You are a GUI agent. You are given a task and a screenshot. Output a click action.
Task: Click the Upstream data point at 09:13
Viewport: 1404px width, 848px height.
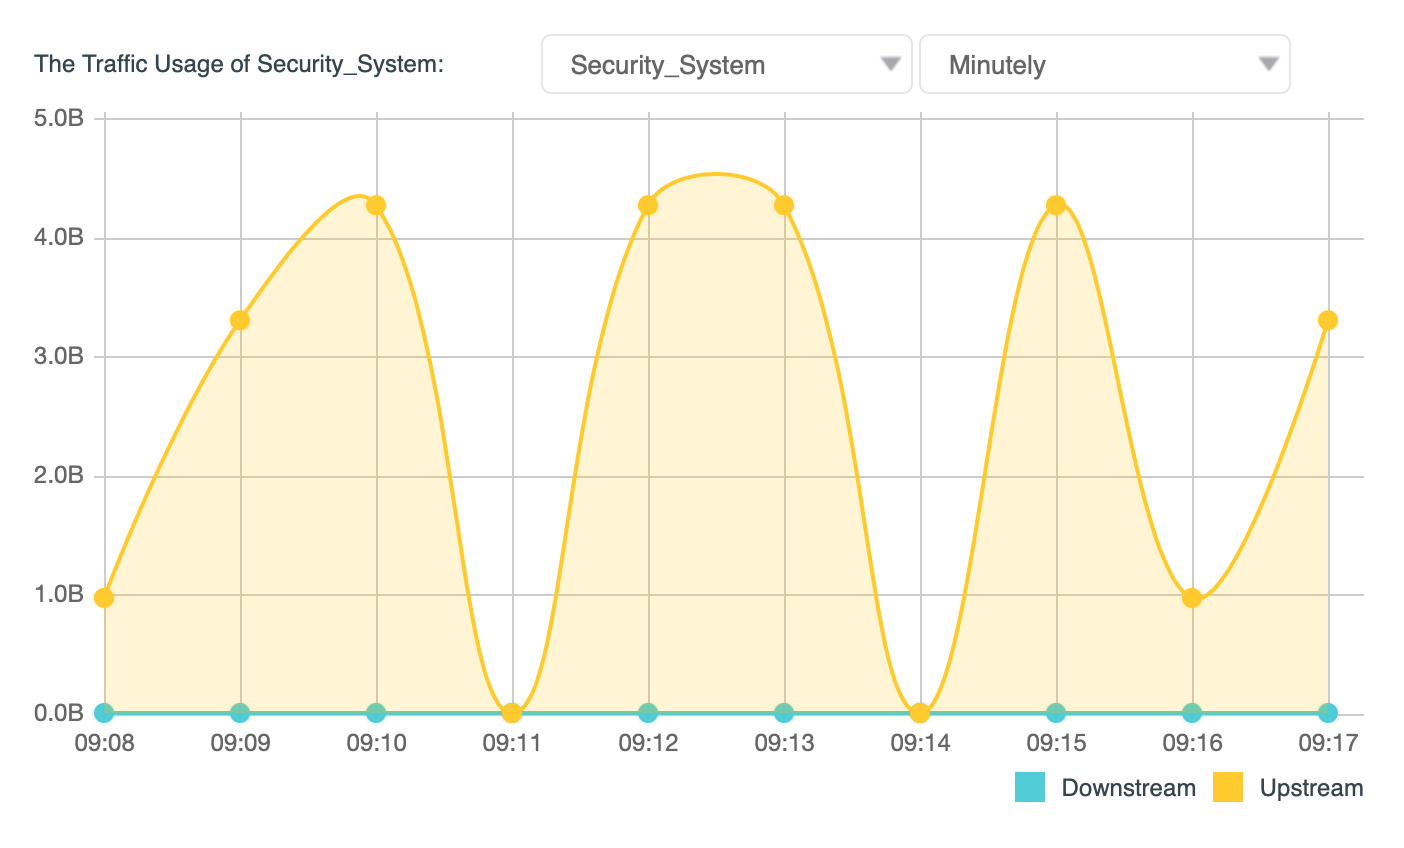click(x=784, y=206)
